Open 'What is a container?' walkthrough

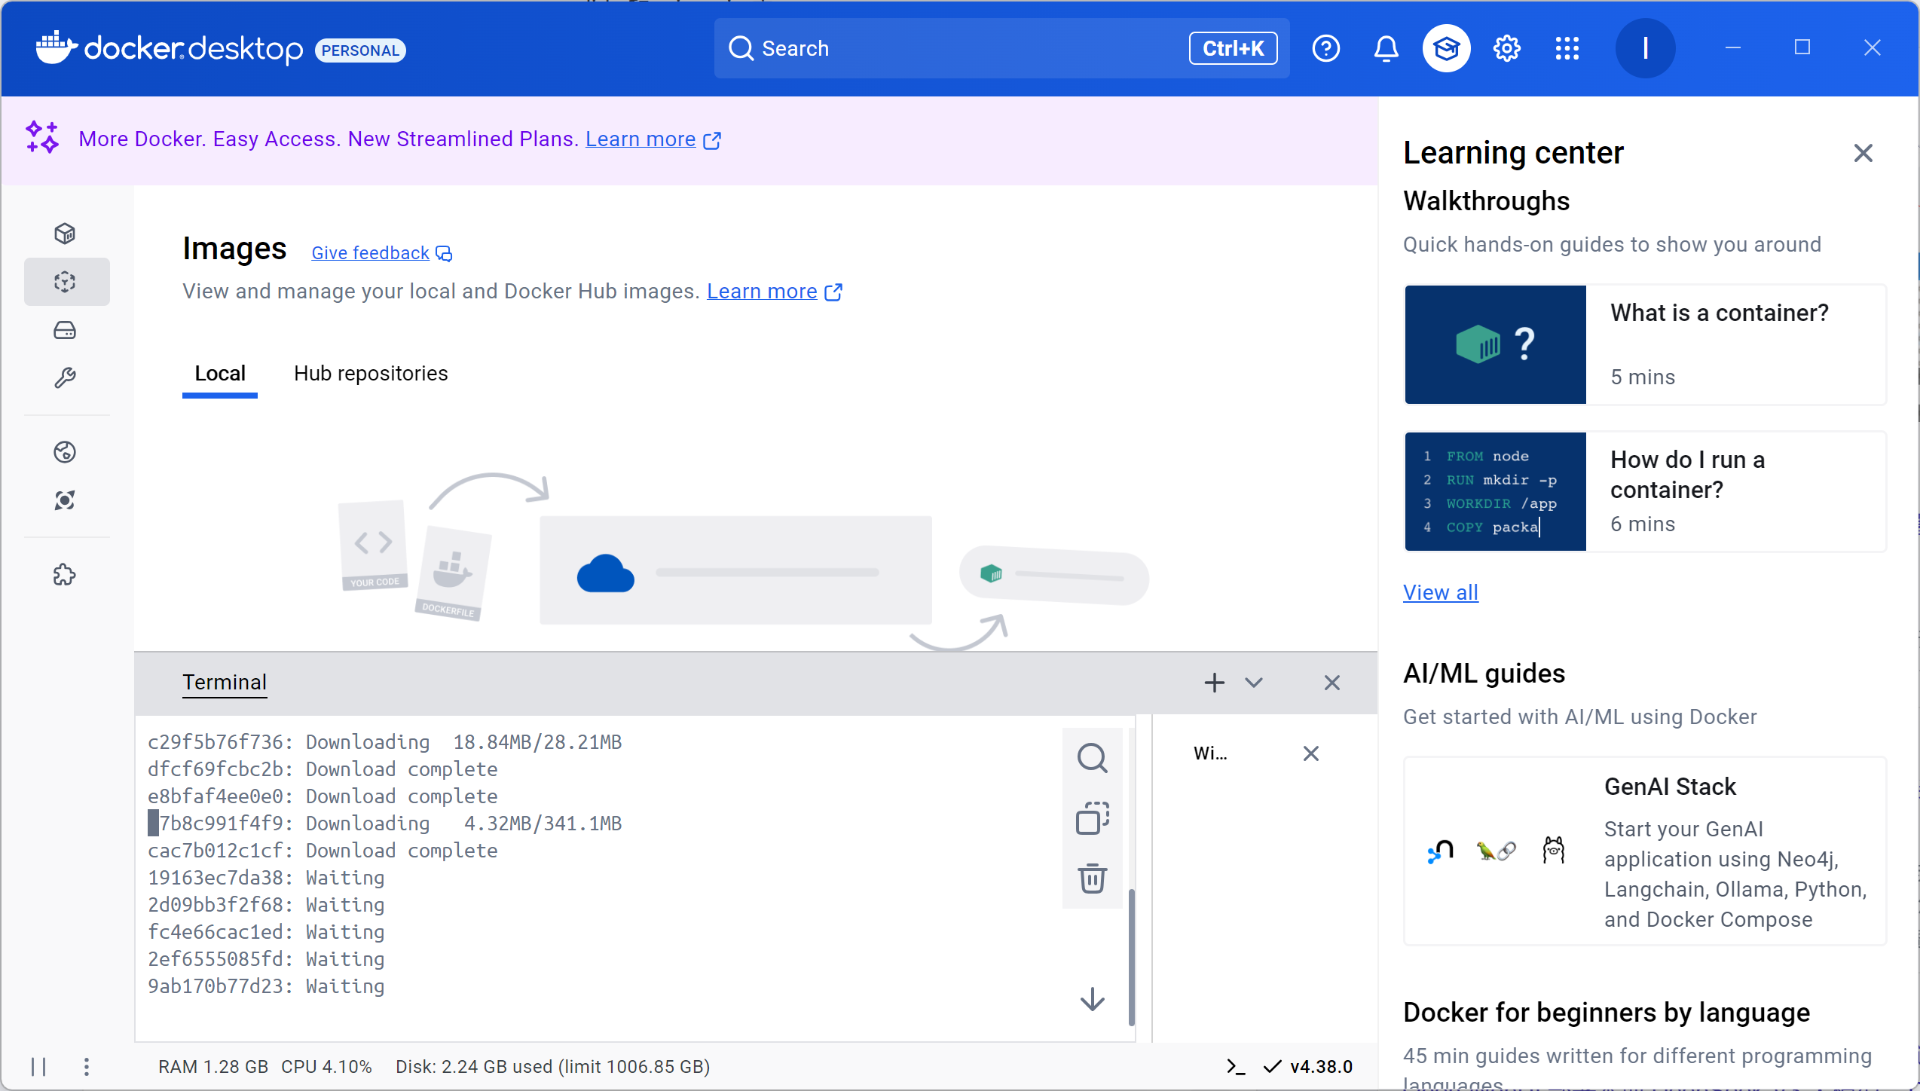(1645, 345)
